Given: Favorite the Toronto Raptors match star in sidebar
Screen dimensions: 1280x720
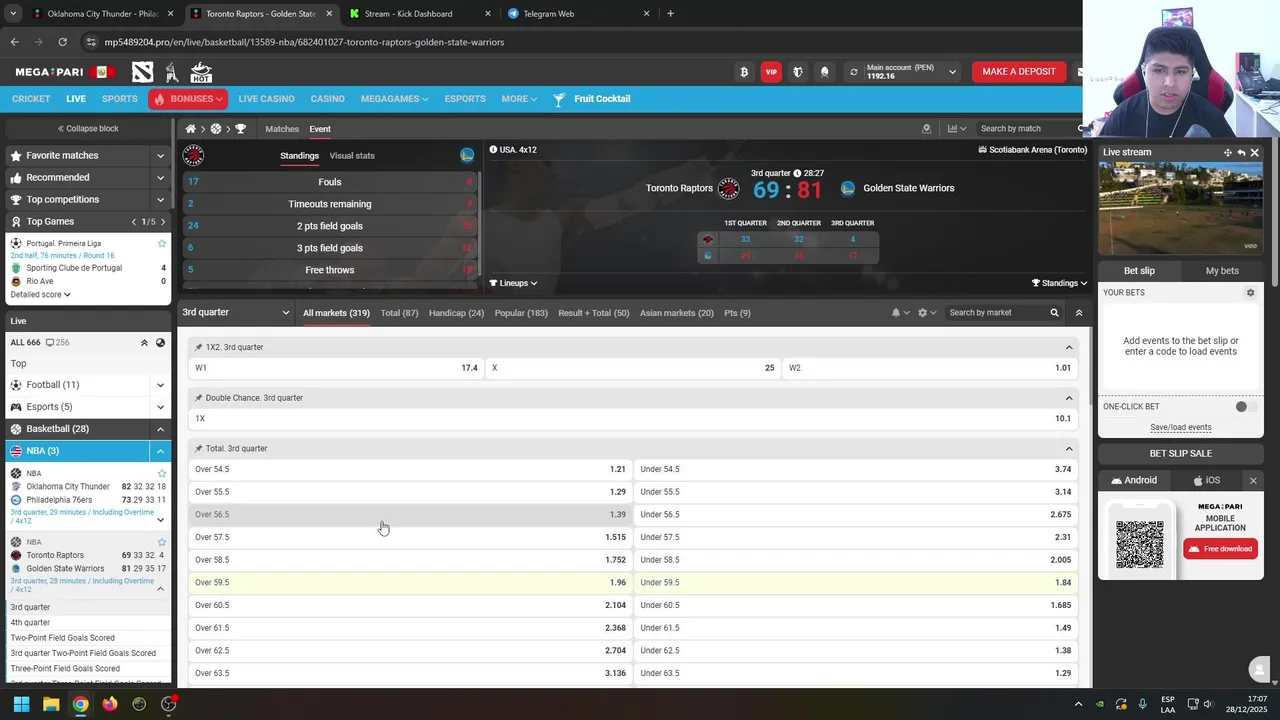Looking at the screenshot, I should pos(162,542).
